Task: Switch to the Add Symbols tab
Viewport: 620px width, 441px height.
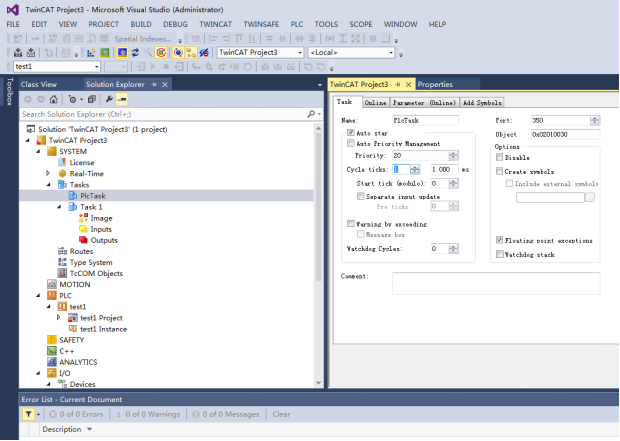Action: coord(482,103)
